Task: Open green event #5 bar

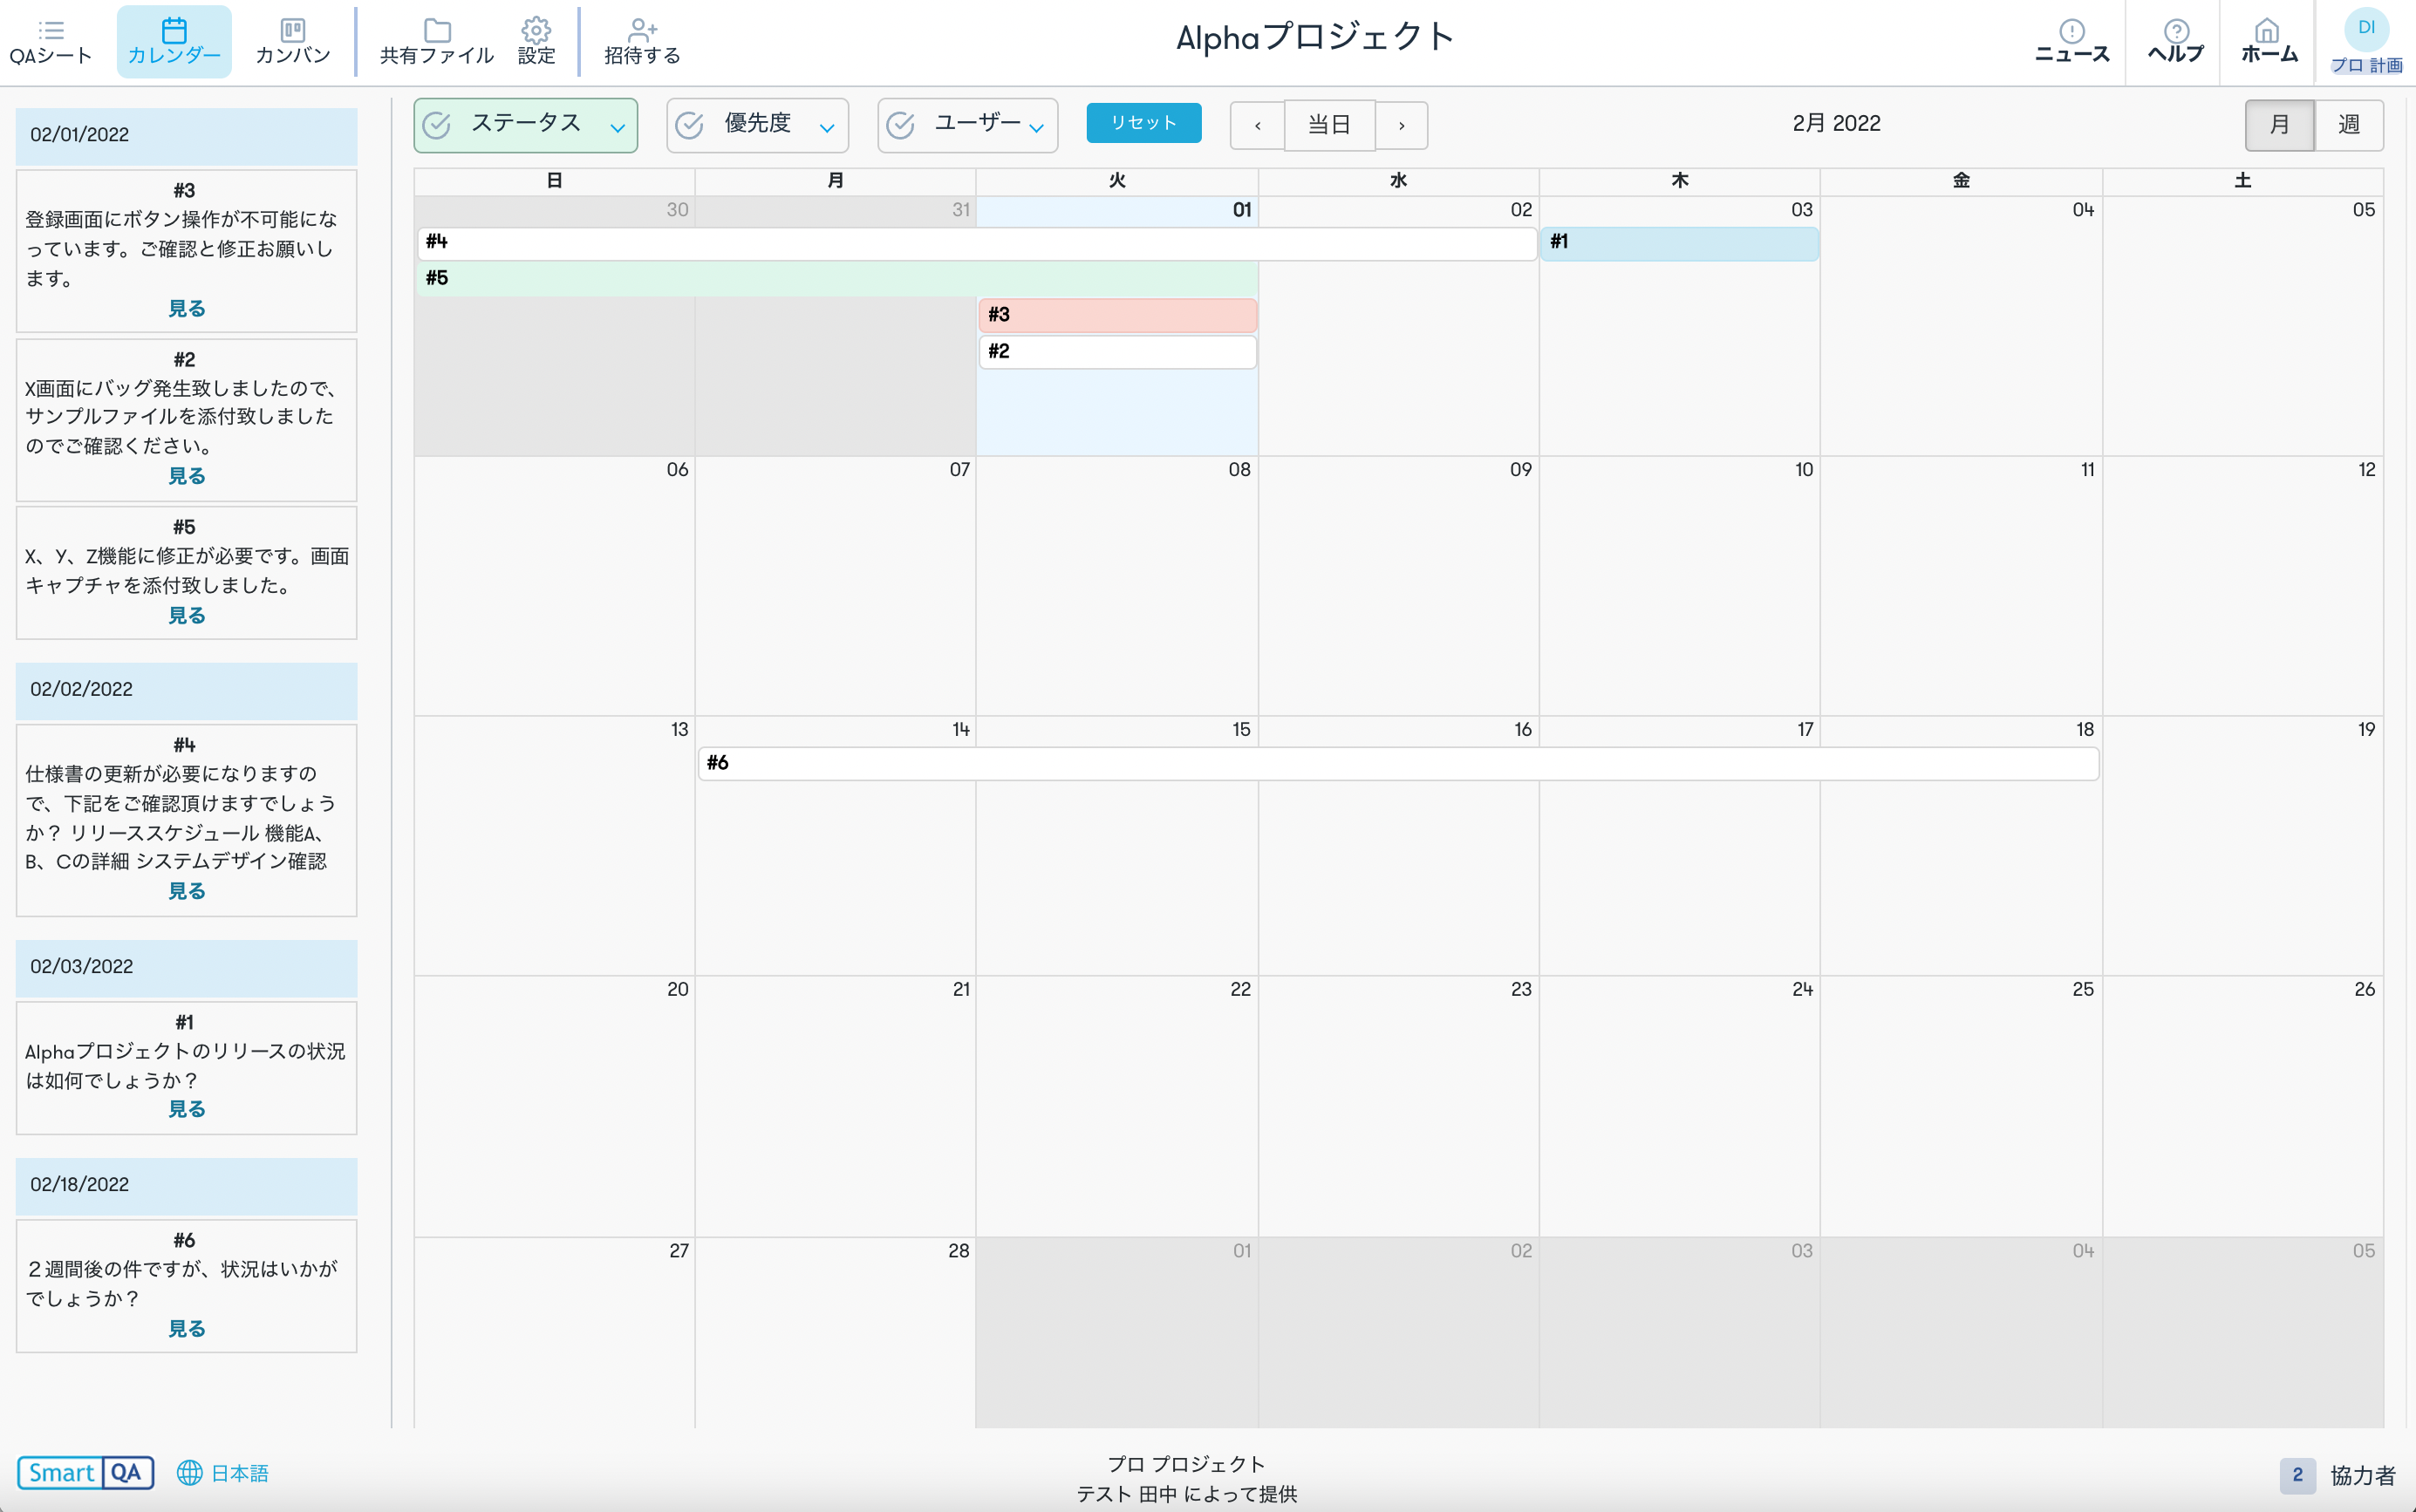Action: point(837,279)
